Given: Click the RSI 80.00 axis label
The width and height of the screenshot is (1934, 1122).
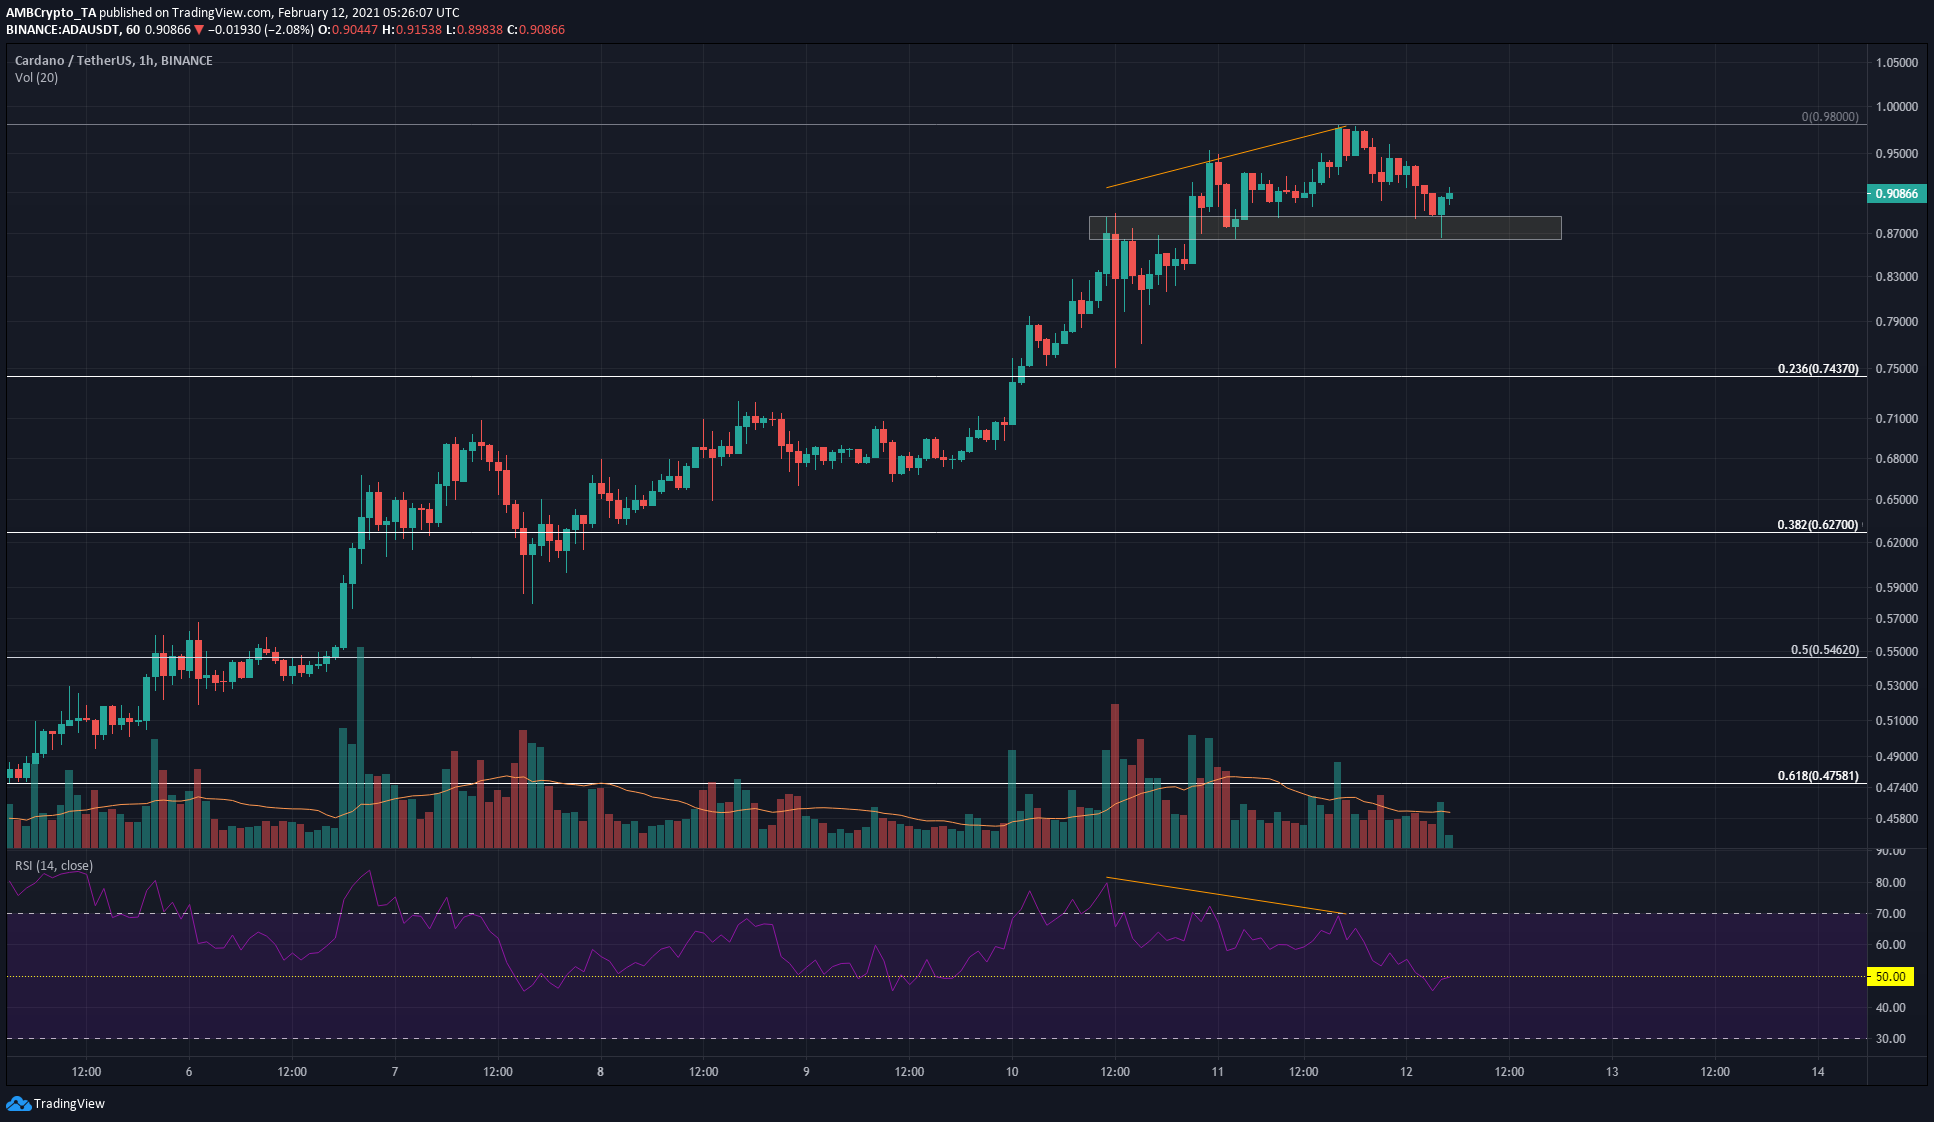Looking at the screenshot, I should (x=1891, y=882).
